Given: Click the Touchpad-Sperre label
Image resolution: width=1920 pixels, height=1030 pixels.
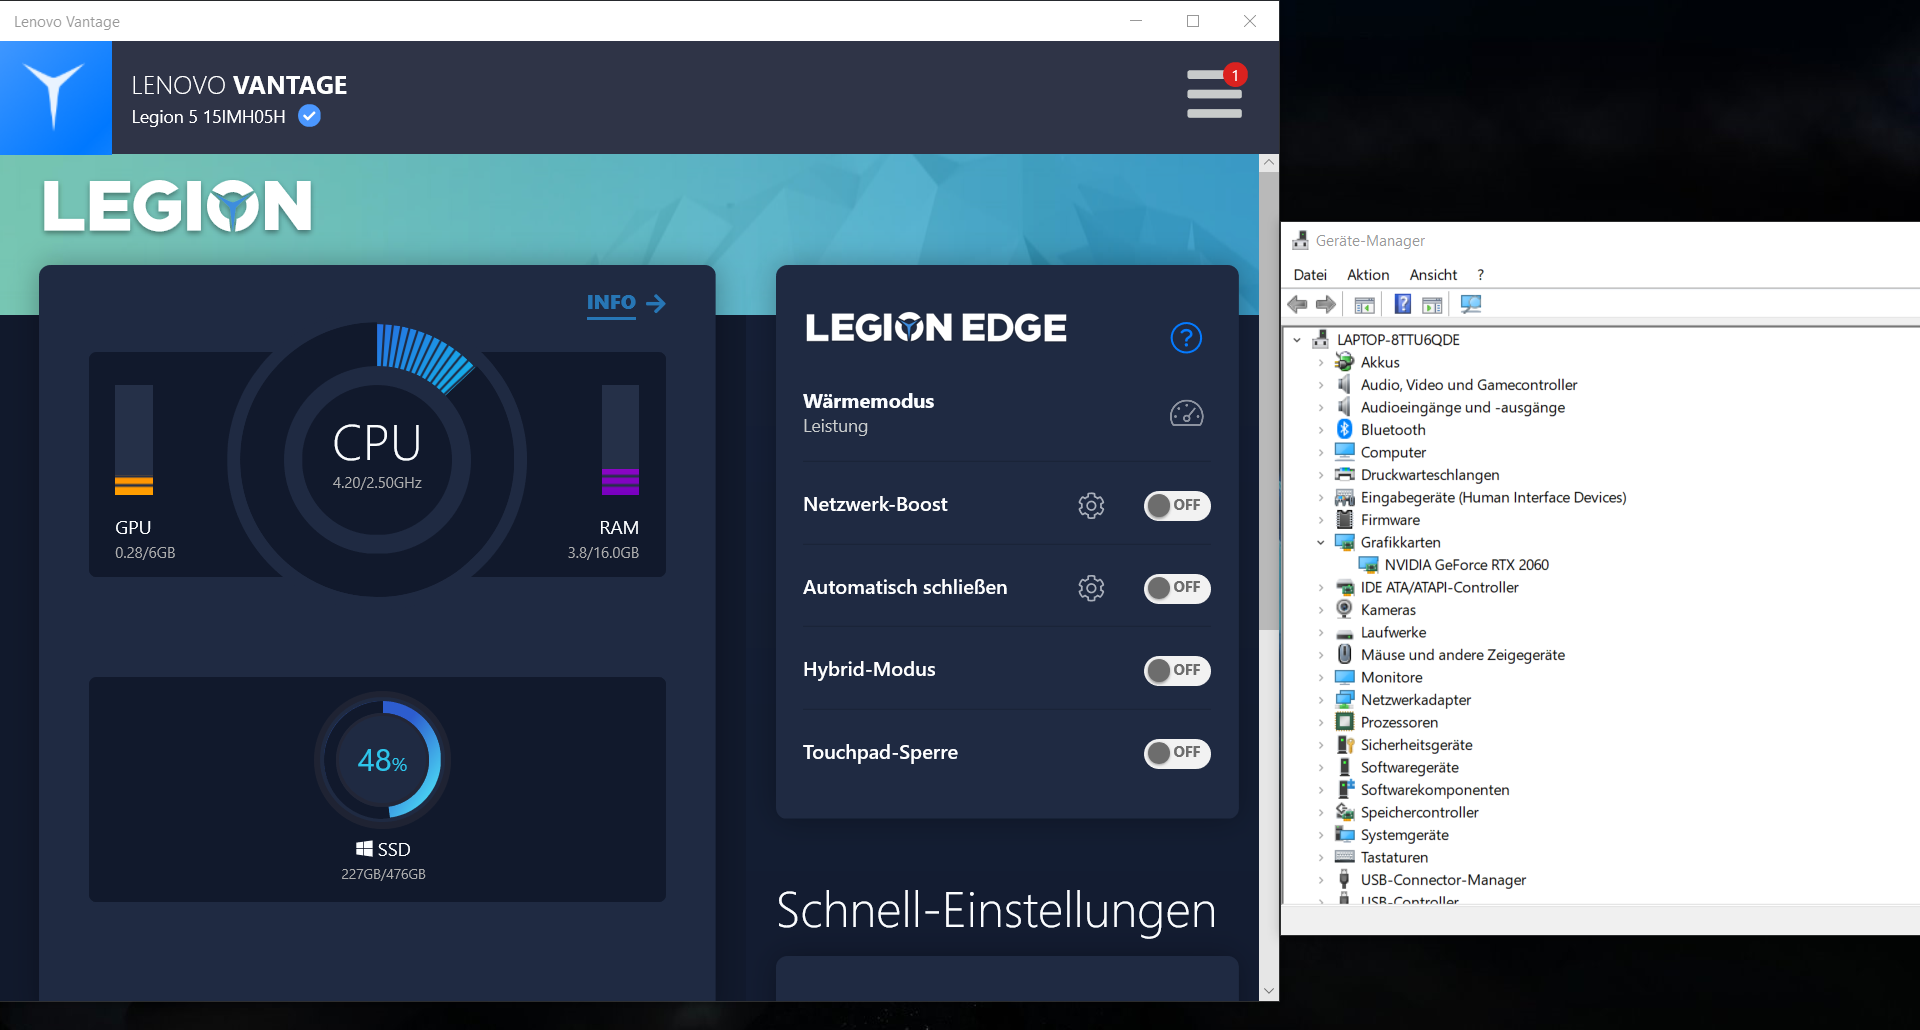Looking at the screenshot, I should (880, 752).
